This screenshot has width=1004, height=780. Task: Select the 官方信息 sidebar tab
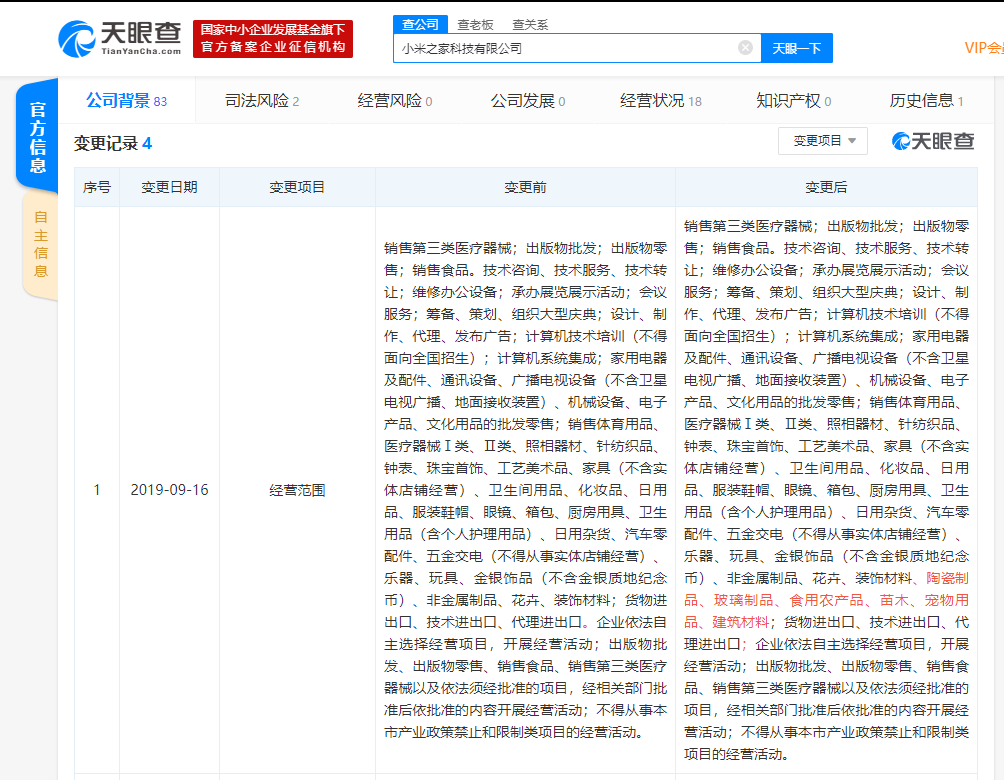click(x=38, y=134)
